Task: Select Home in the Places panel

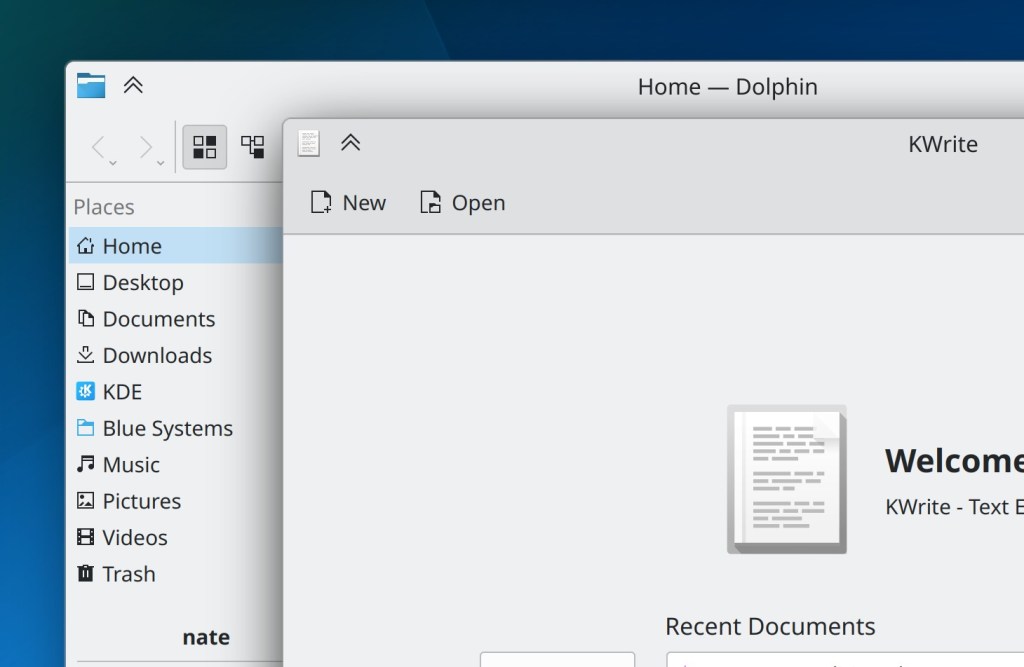Action: 131,246
